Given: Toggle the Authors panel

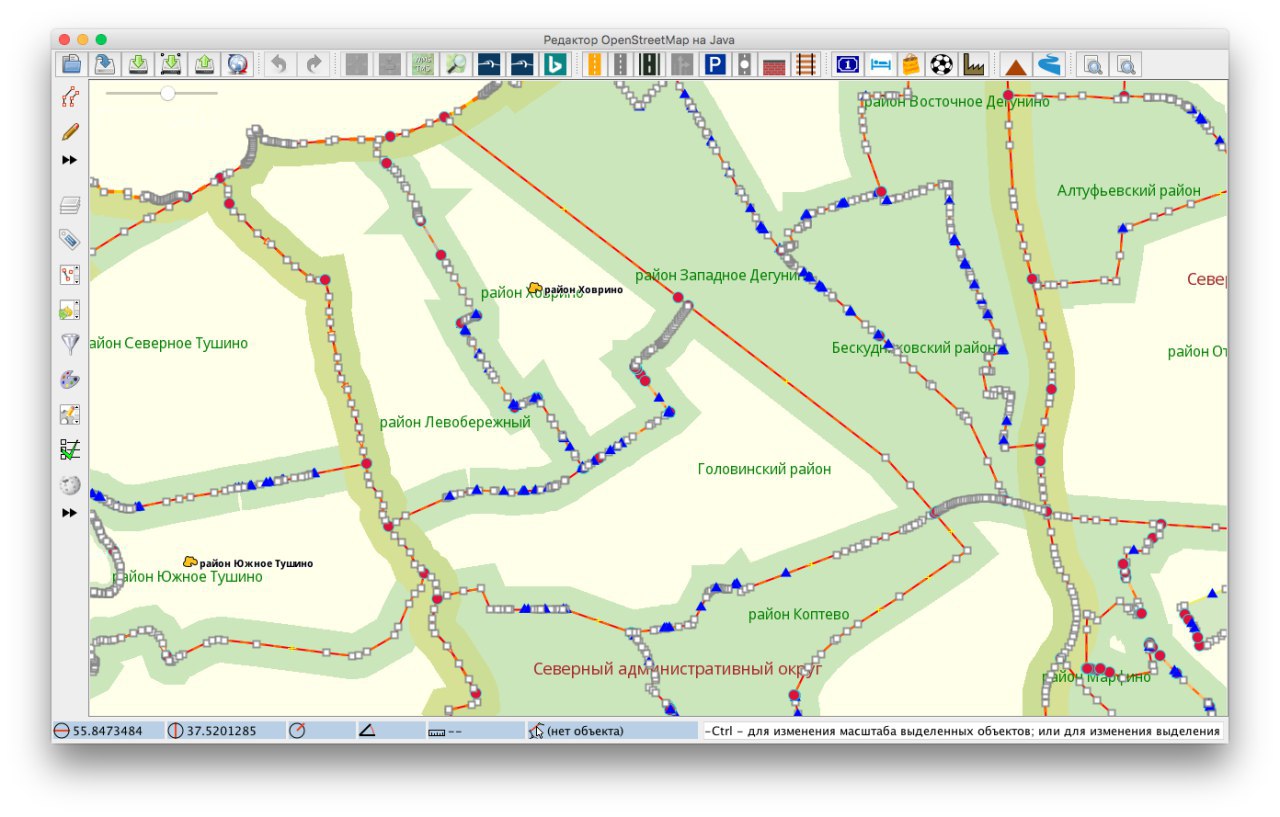Looking at the screenshot, I should 69,415.
